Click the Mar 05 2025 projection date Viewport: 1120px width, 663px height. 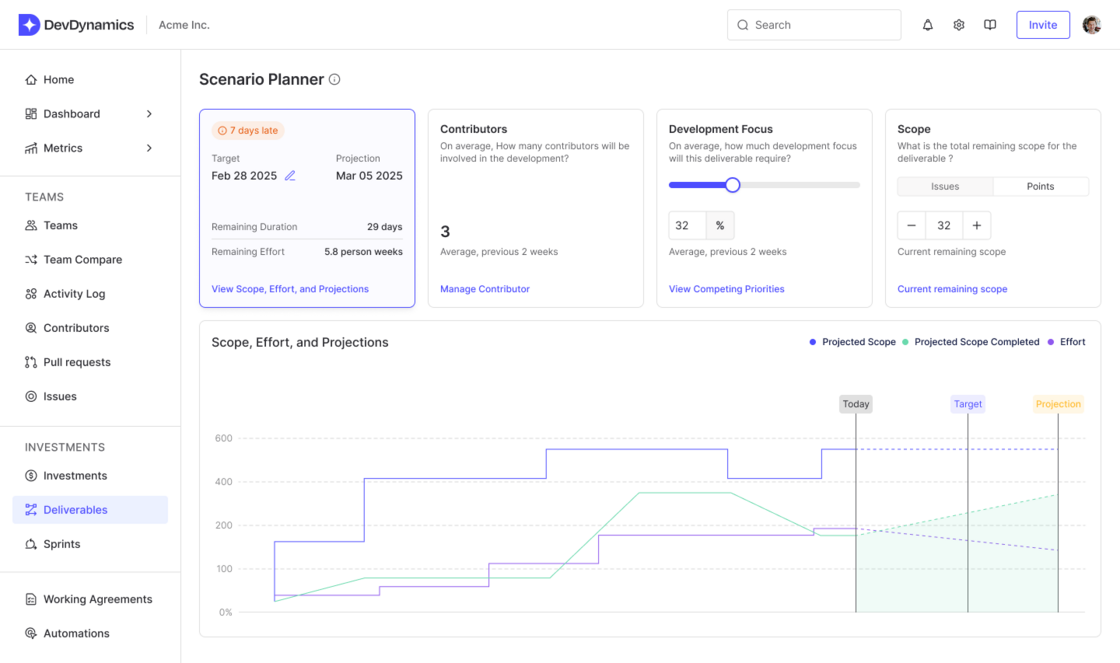(x=369, y=176)
